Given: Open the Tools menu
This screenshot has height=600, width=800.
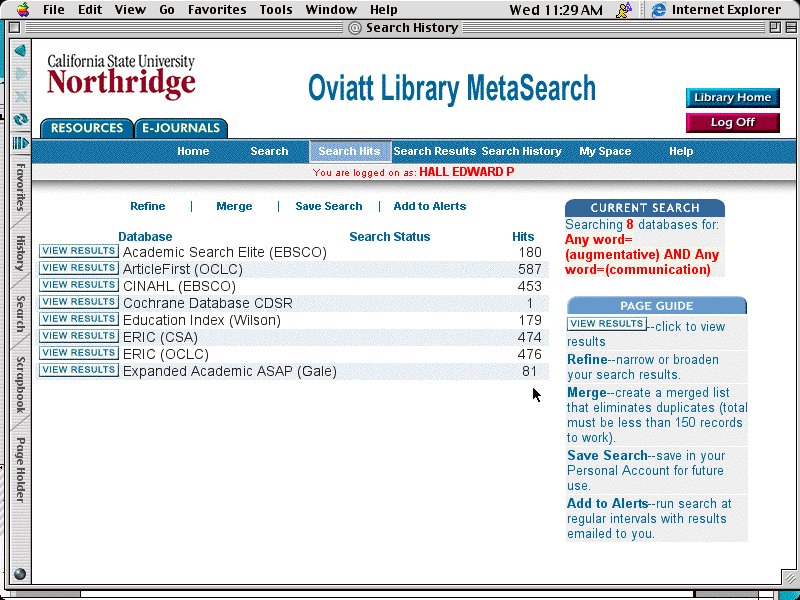Looking at the screenshot, I should (x=276, y=9).
